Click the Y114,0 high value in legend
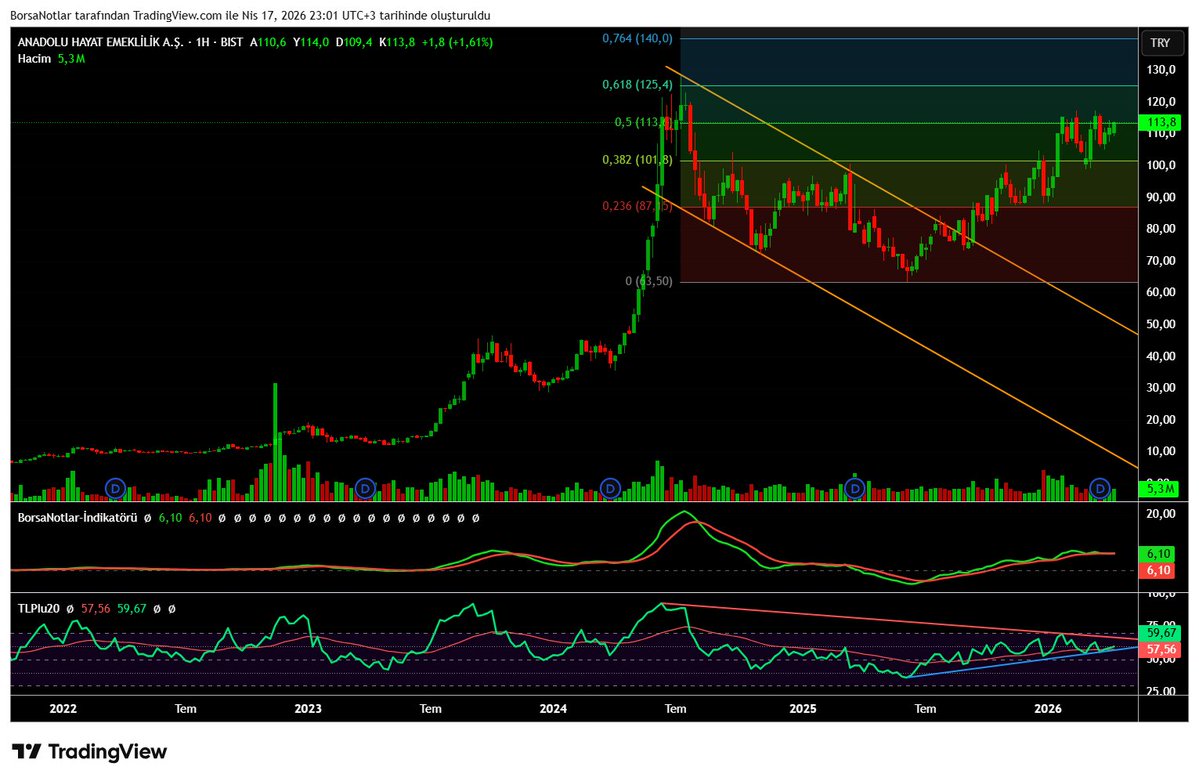1199x781 pixels. pyautogui.click(x=310, y=42)
